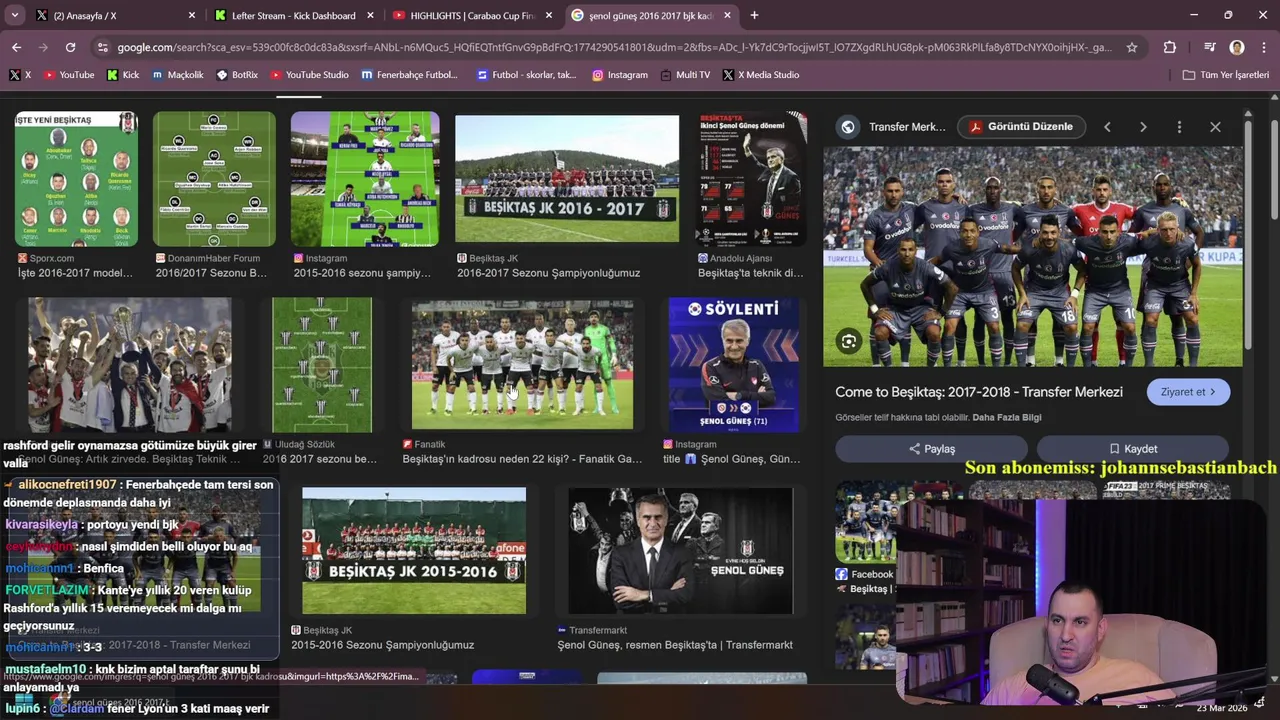Image resolution: width=1280 pixels, height=720 pixels.
Task: Click the Come to Beşiktaş: 2017-2018 title
Action: click(x=979, y=392)
